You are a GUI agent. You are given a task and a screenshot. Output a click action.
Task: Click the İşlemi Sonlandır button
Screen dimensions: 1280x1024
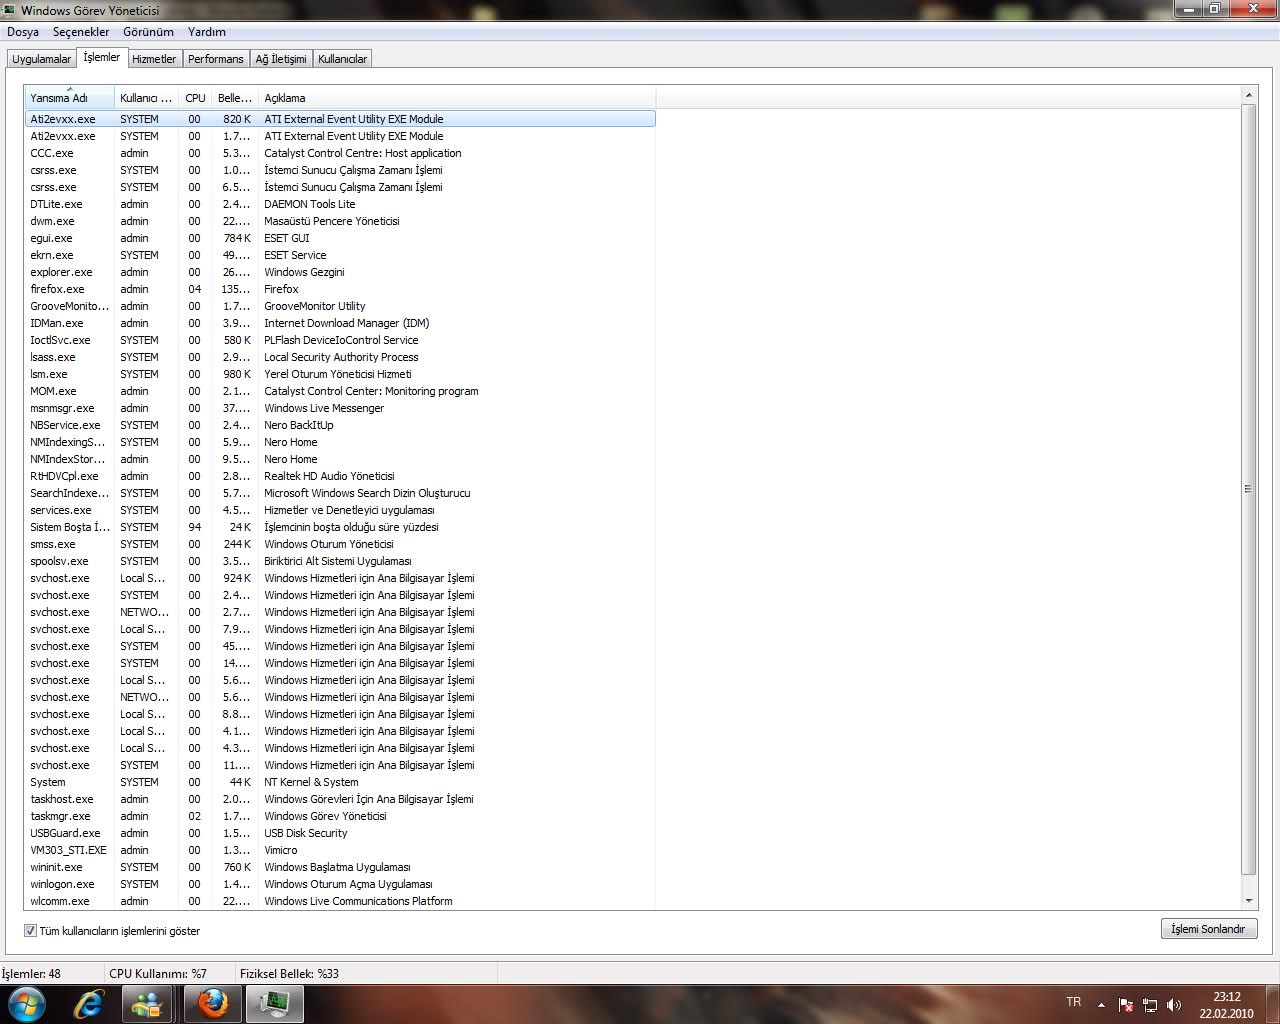1208,929
